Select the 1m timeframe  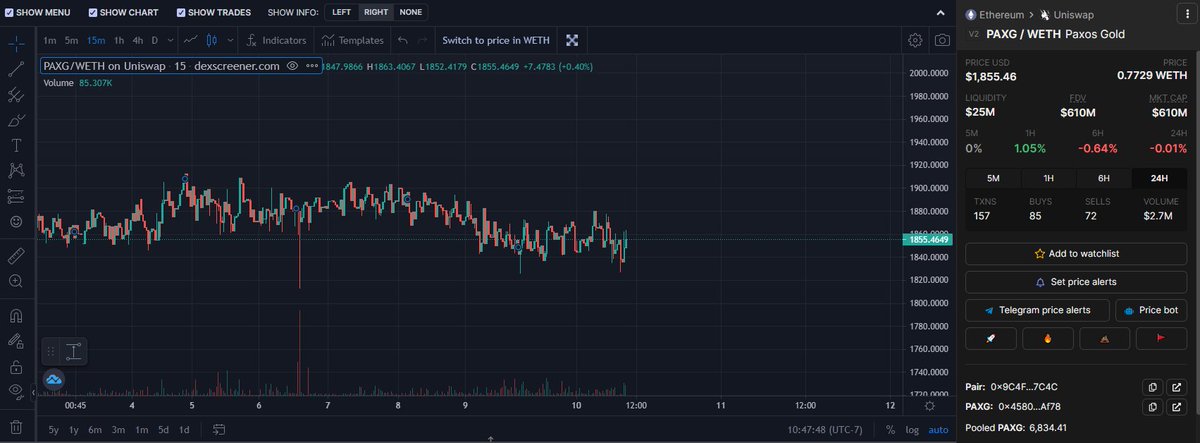pyautogui.click(x=50, y=40)
